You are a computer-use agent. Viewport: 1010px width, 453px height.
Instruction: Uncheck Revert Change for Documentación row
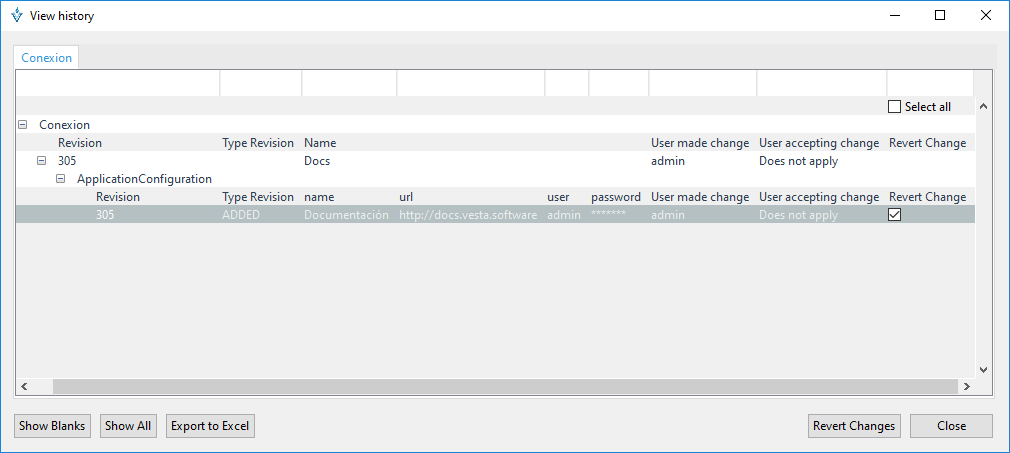point(895,215)
